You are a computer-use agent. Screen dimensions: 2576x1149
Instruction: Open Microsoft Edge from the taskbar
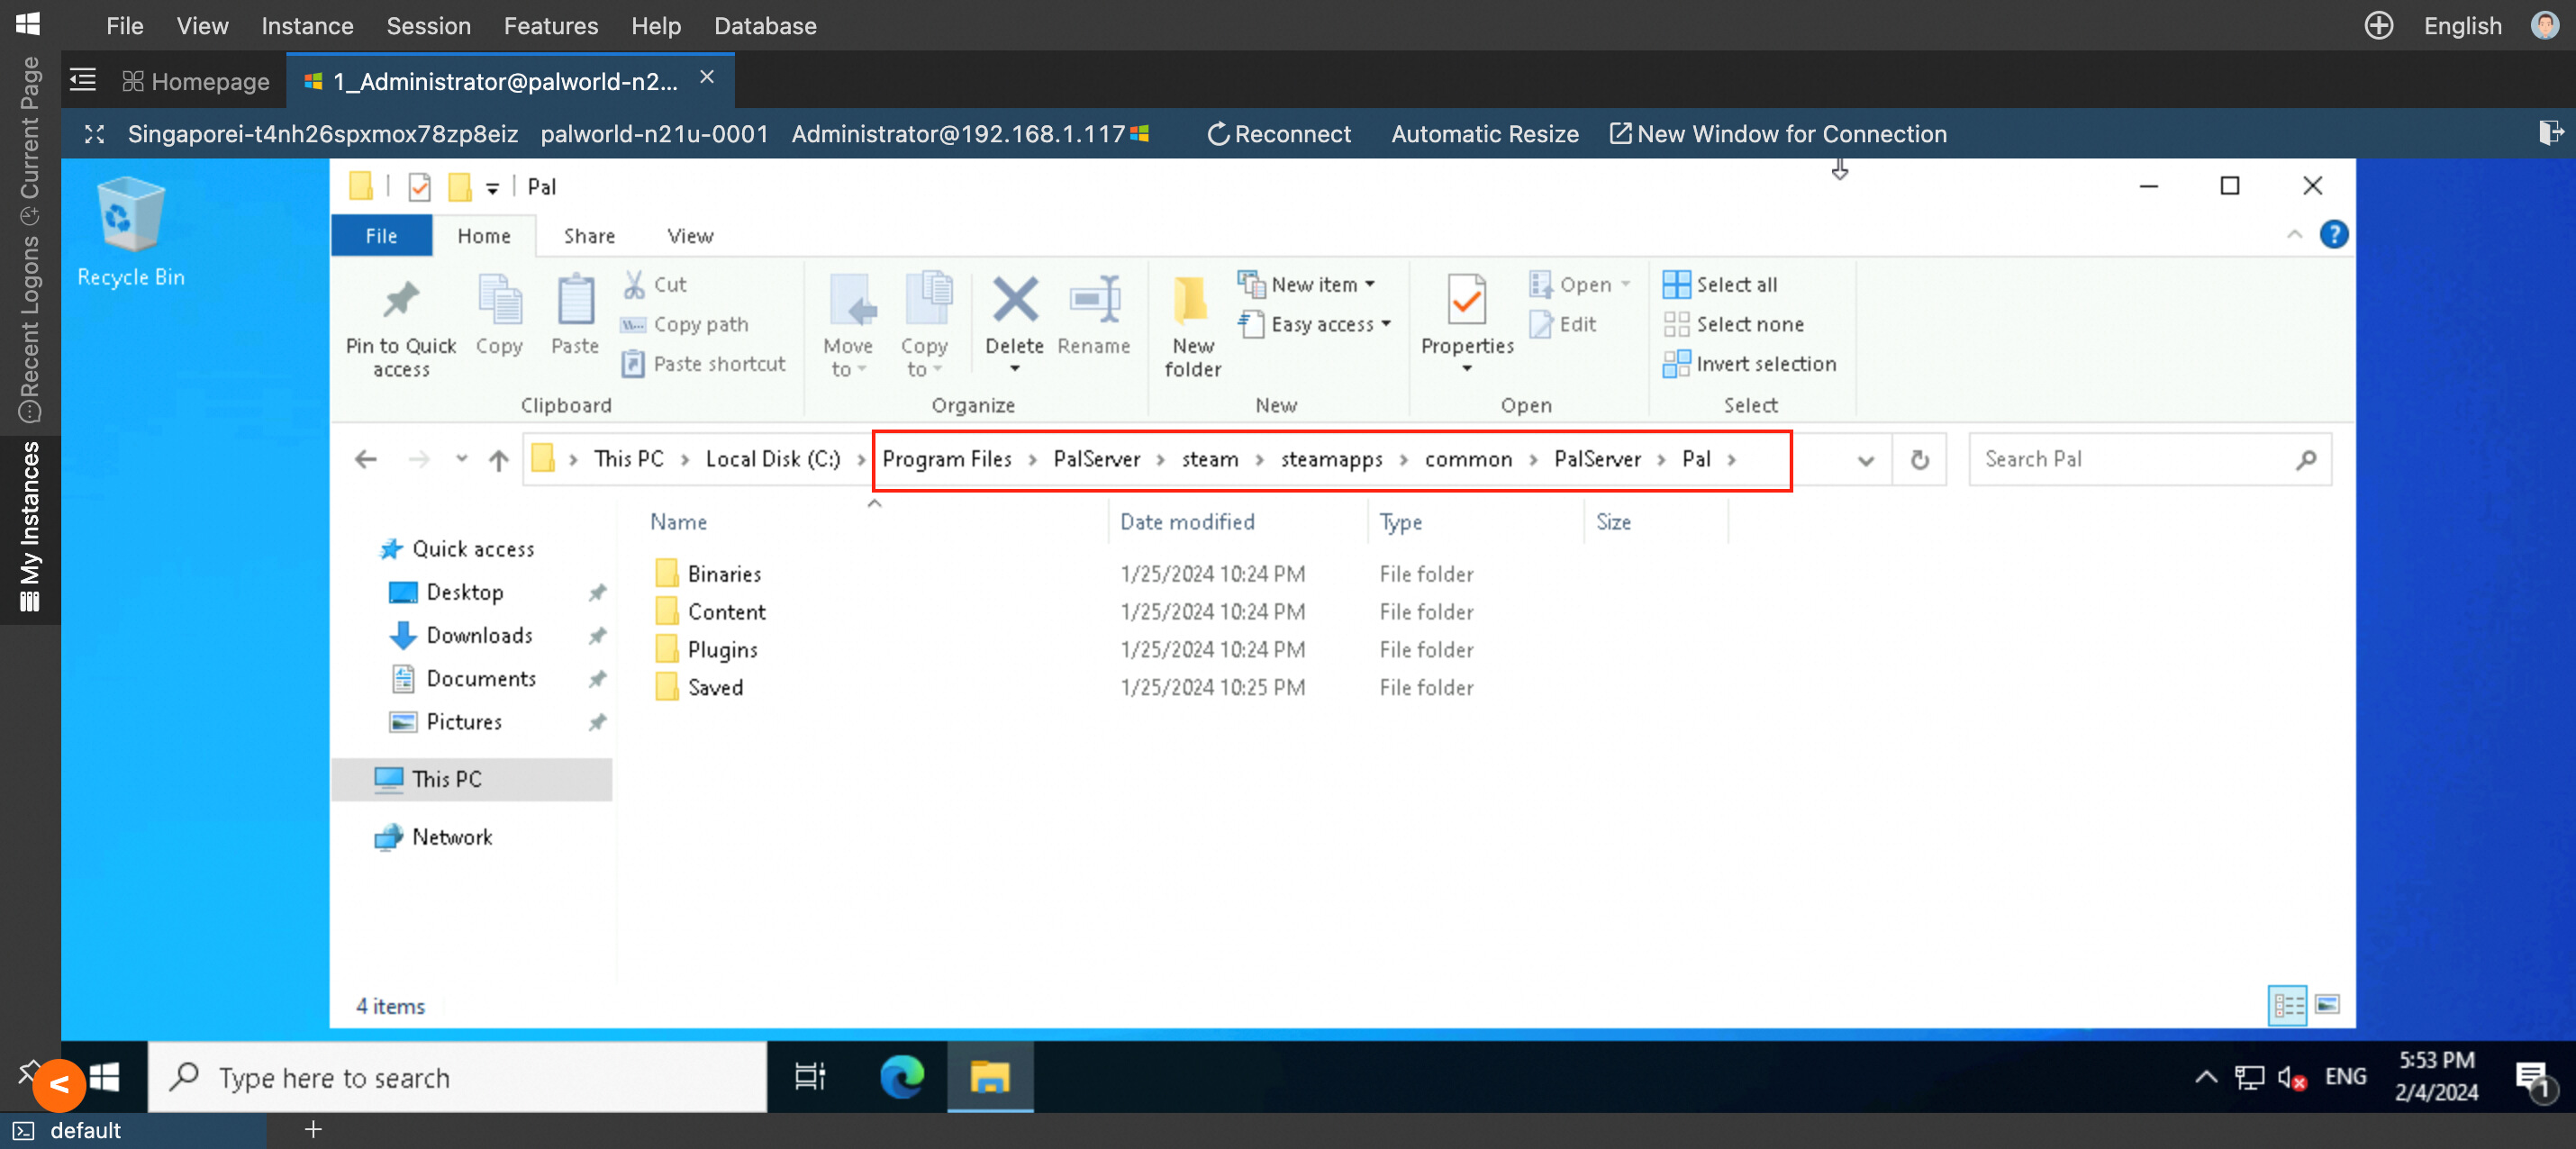point(901,1077)
